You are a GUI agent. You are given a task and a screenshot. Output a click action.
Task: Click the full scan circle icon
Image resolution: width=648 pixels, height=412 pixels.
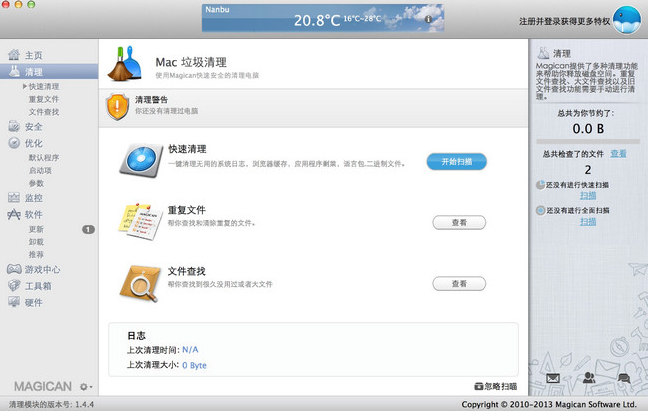point(540,210)
